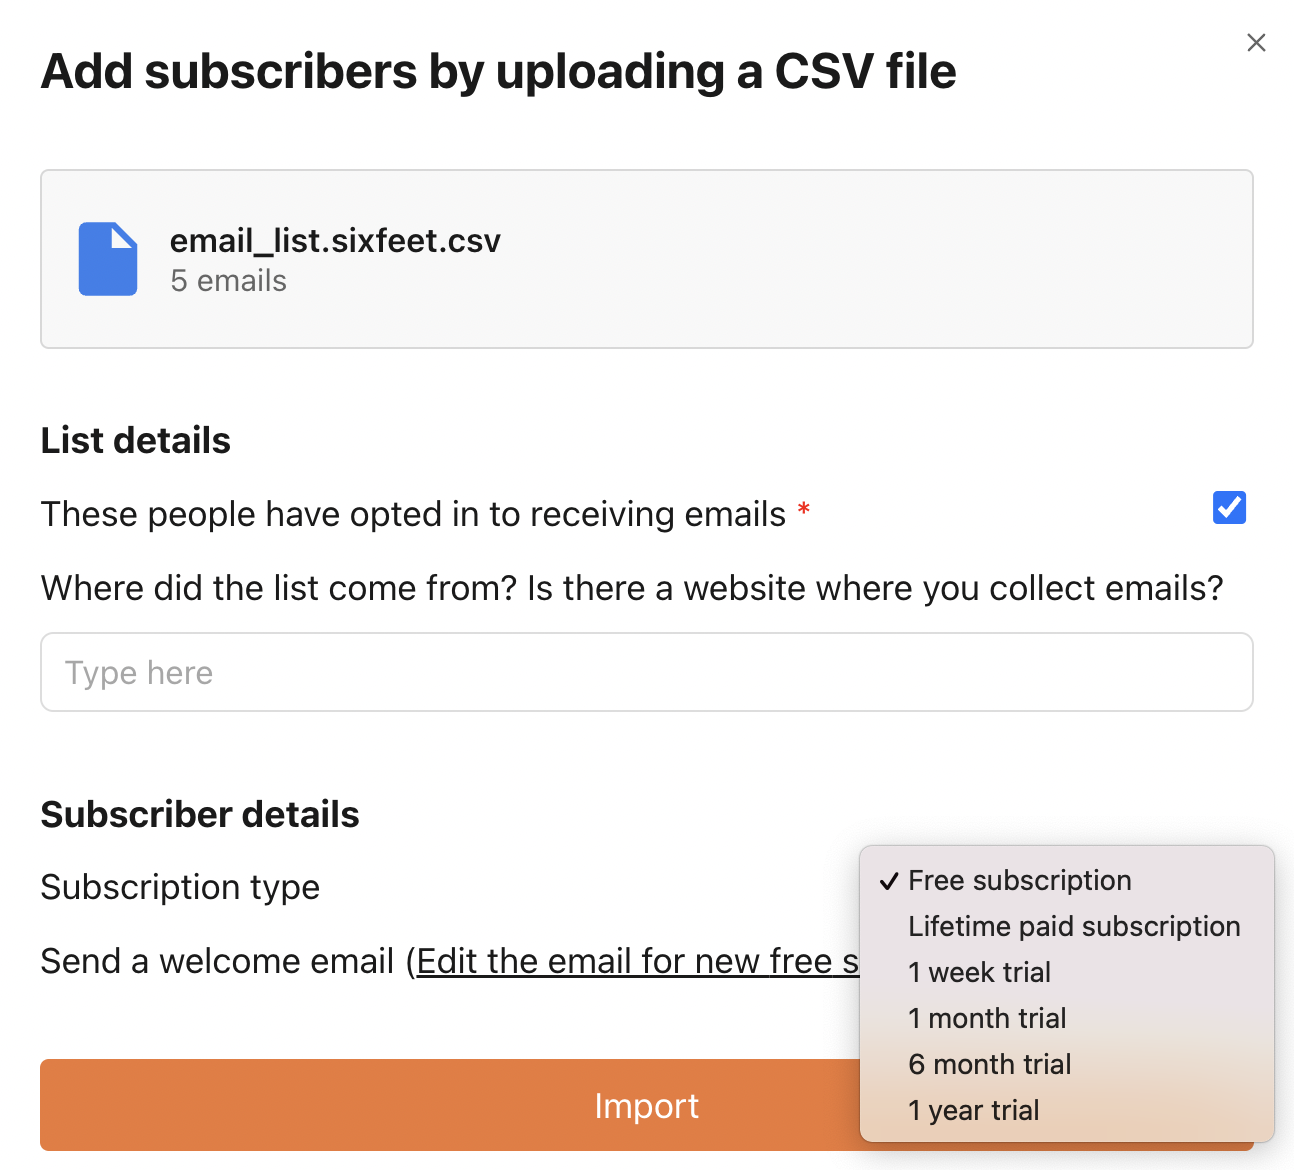Click the List details heading
Screen dimensions: 1294x1170
[136, 440]
